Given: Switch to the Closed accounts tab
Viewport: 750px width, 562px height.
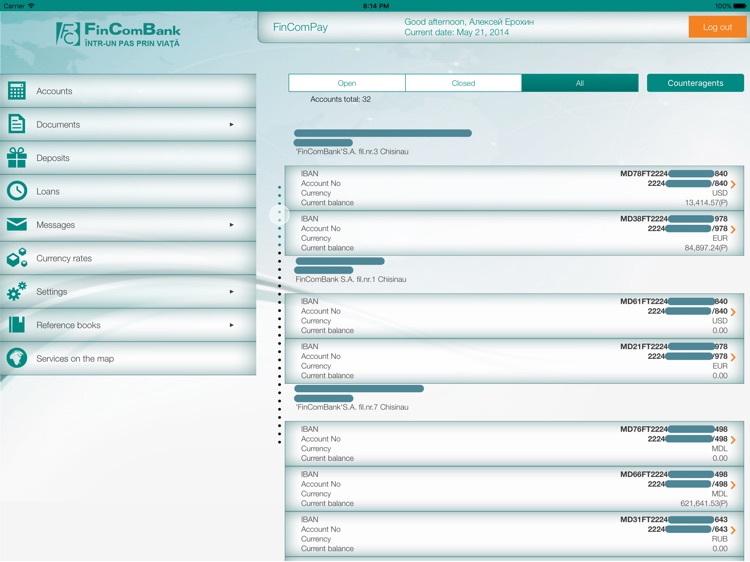Looking at the screenshot, I should click(x=463, y=83).
